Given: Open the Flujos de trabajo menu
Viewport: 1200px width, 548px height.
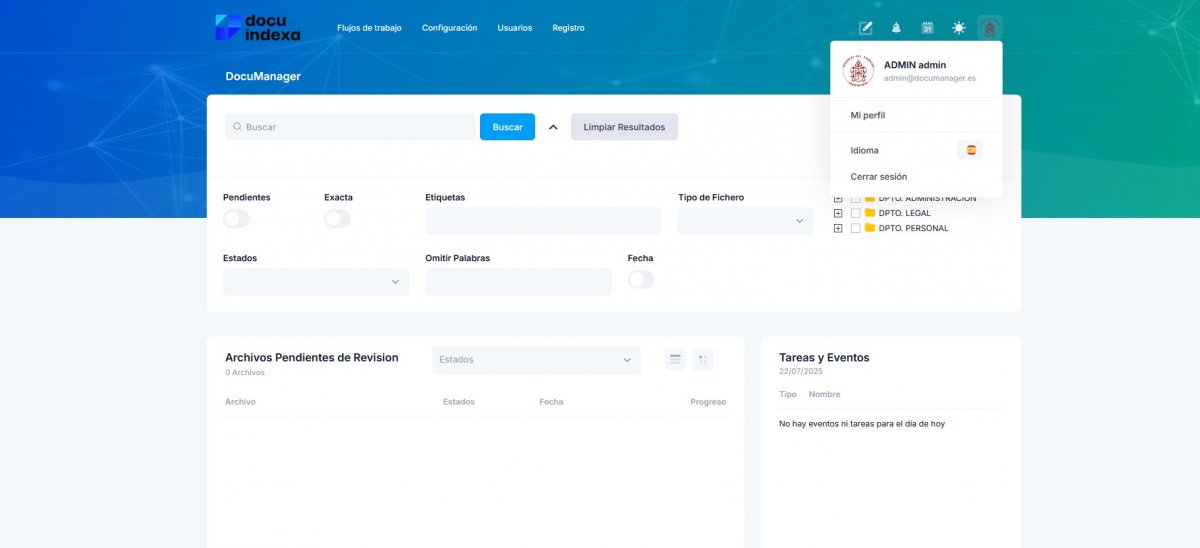Looking at the screenshot, I should [x=369, y=28].
